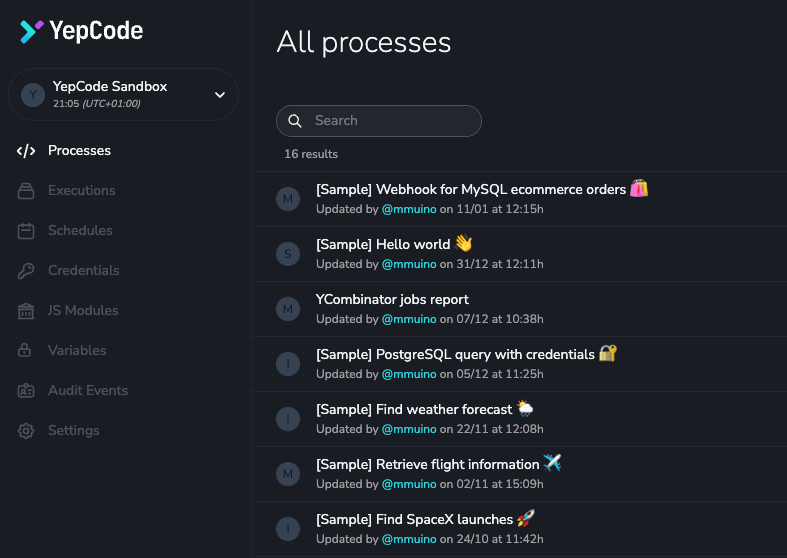The height and width of the screenshot is (558, 787).
Task: Open the Processes code icon
Action: (x=26, y=151)
